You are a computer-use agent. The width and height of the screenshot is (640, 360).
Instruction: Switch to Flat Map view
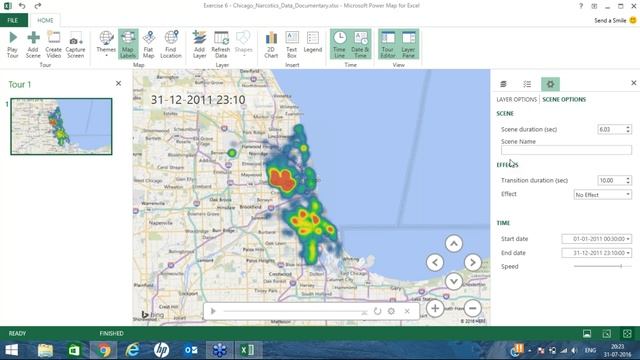[149, 44]
